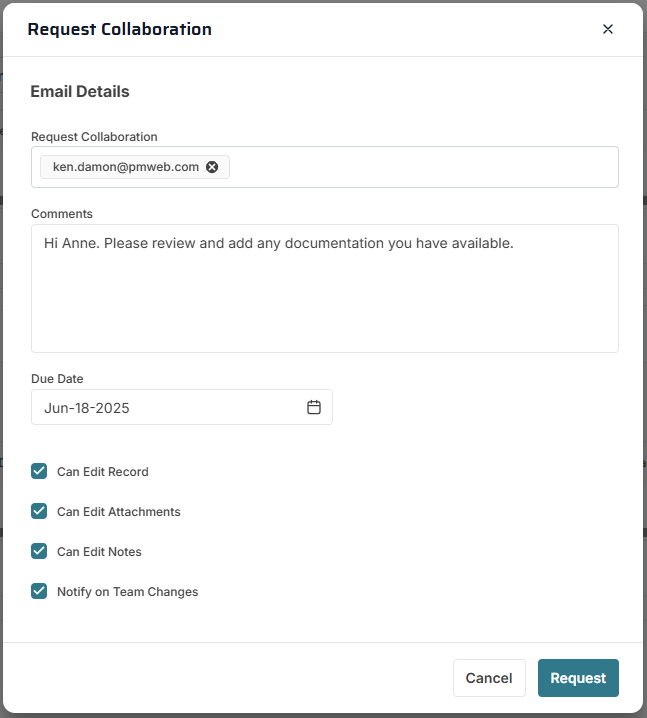Click empty space in recipients field
Viewport: 647px width, 718px height.
coord(420,167)
